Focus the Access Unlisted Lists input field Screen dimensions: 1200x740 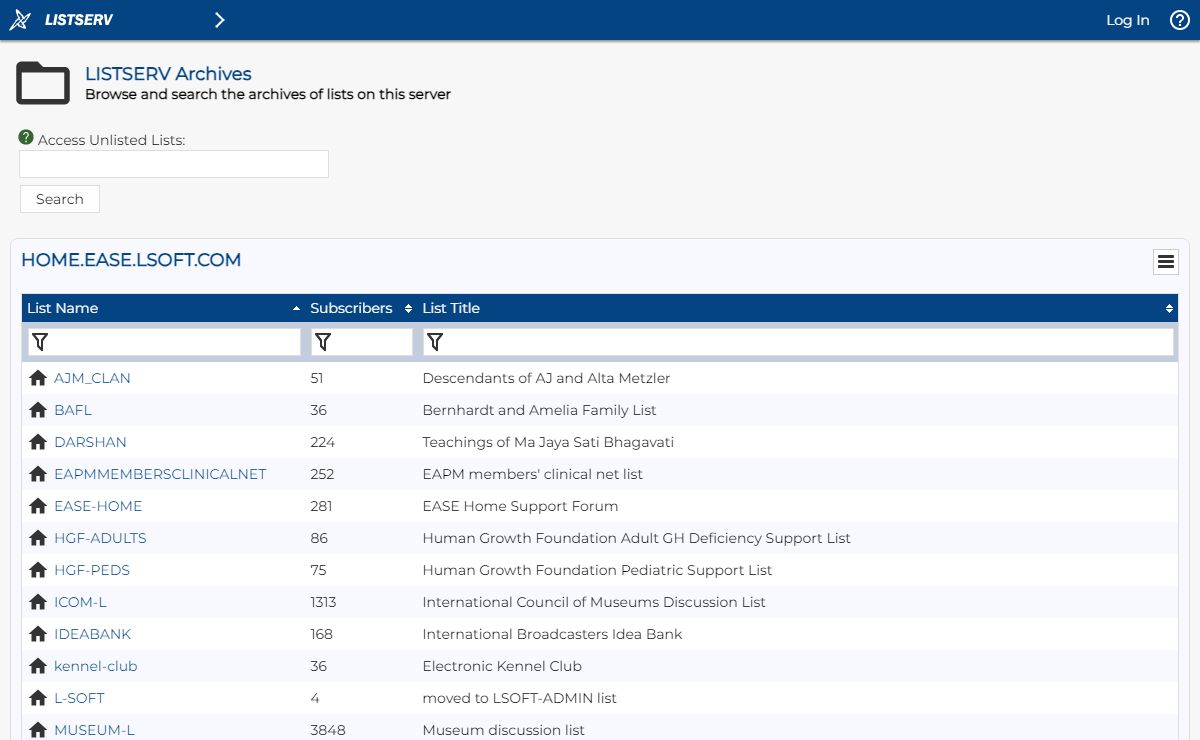click(174, 164)
